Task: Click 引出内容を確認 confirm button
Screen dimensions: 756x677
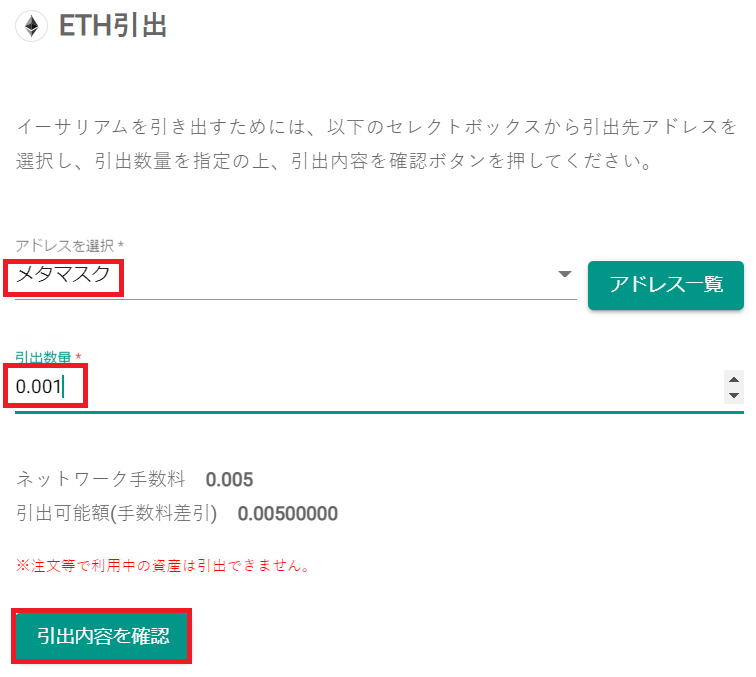Action: click(102, 636)
